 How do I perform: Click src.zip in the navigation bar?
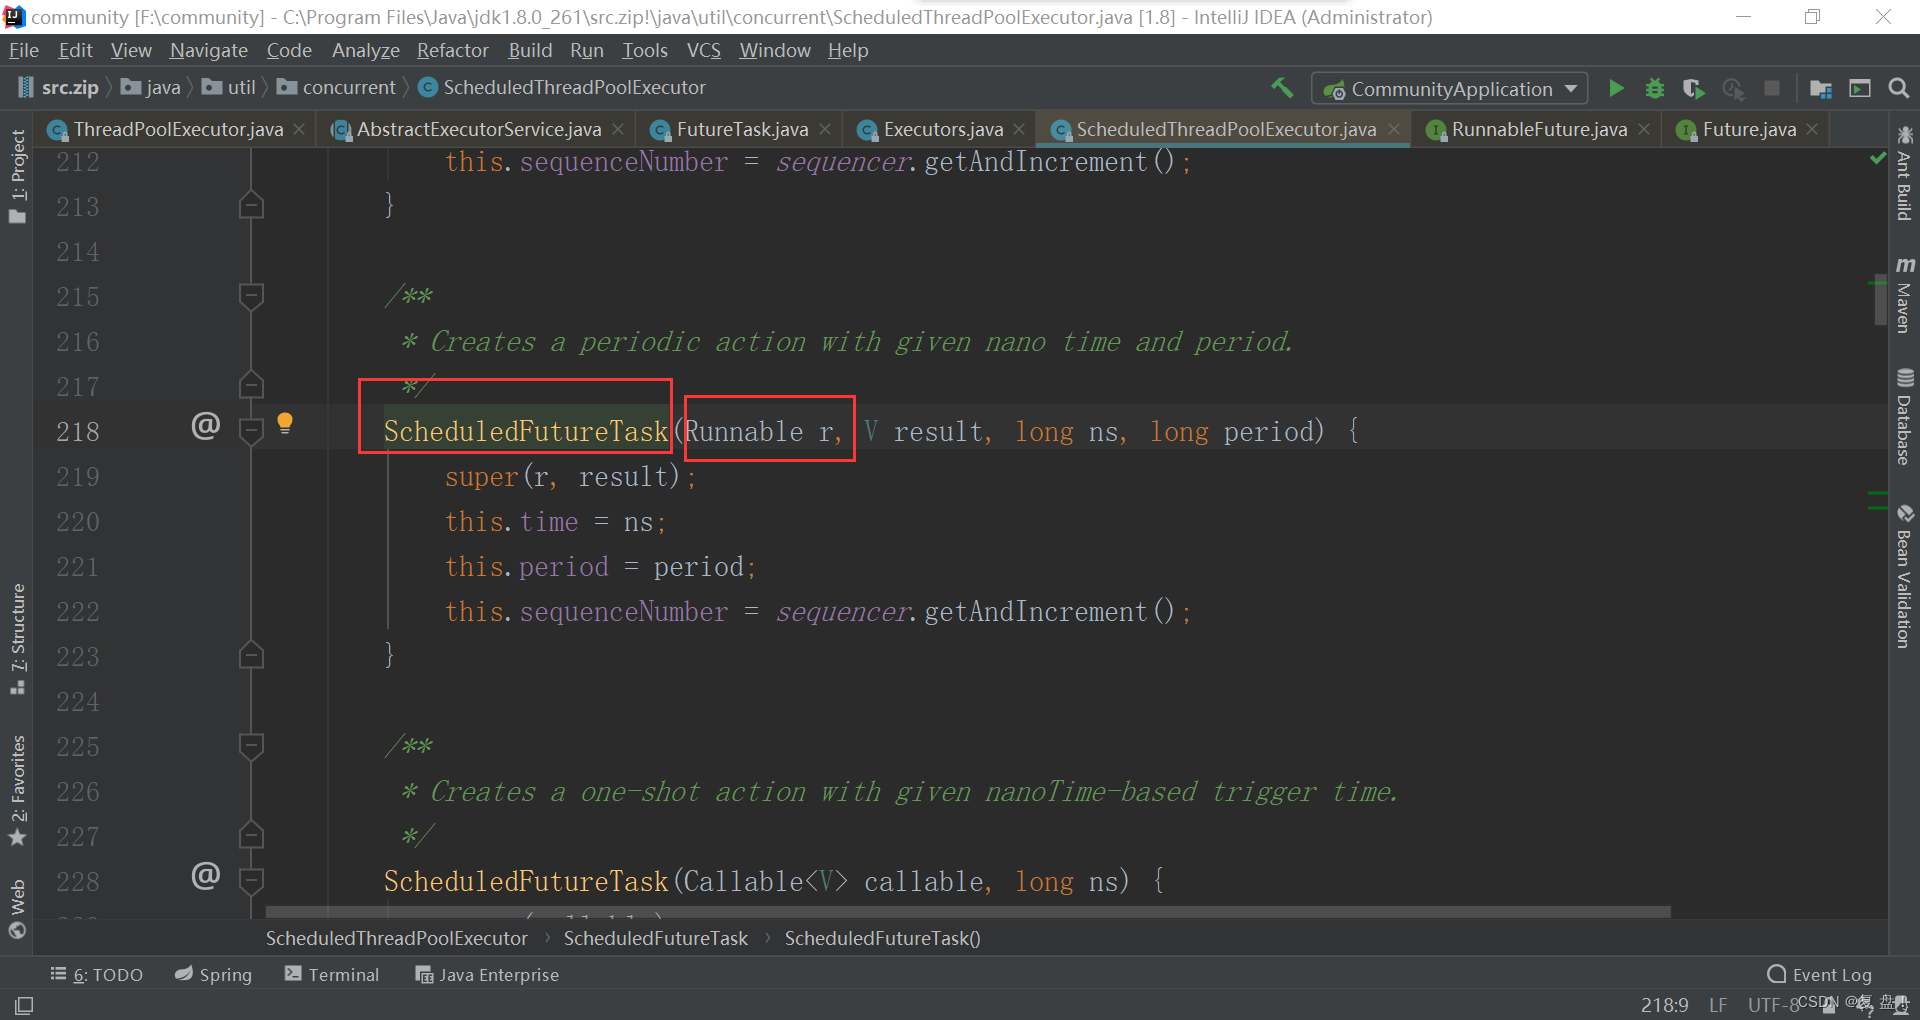click(x=59, y=88)
